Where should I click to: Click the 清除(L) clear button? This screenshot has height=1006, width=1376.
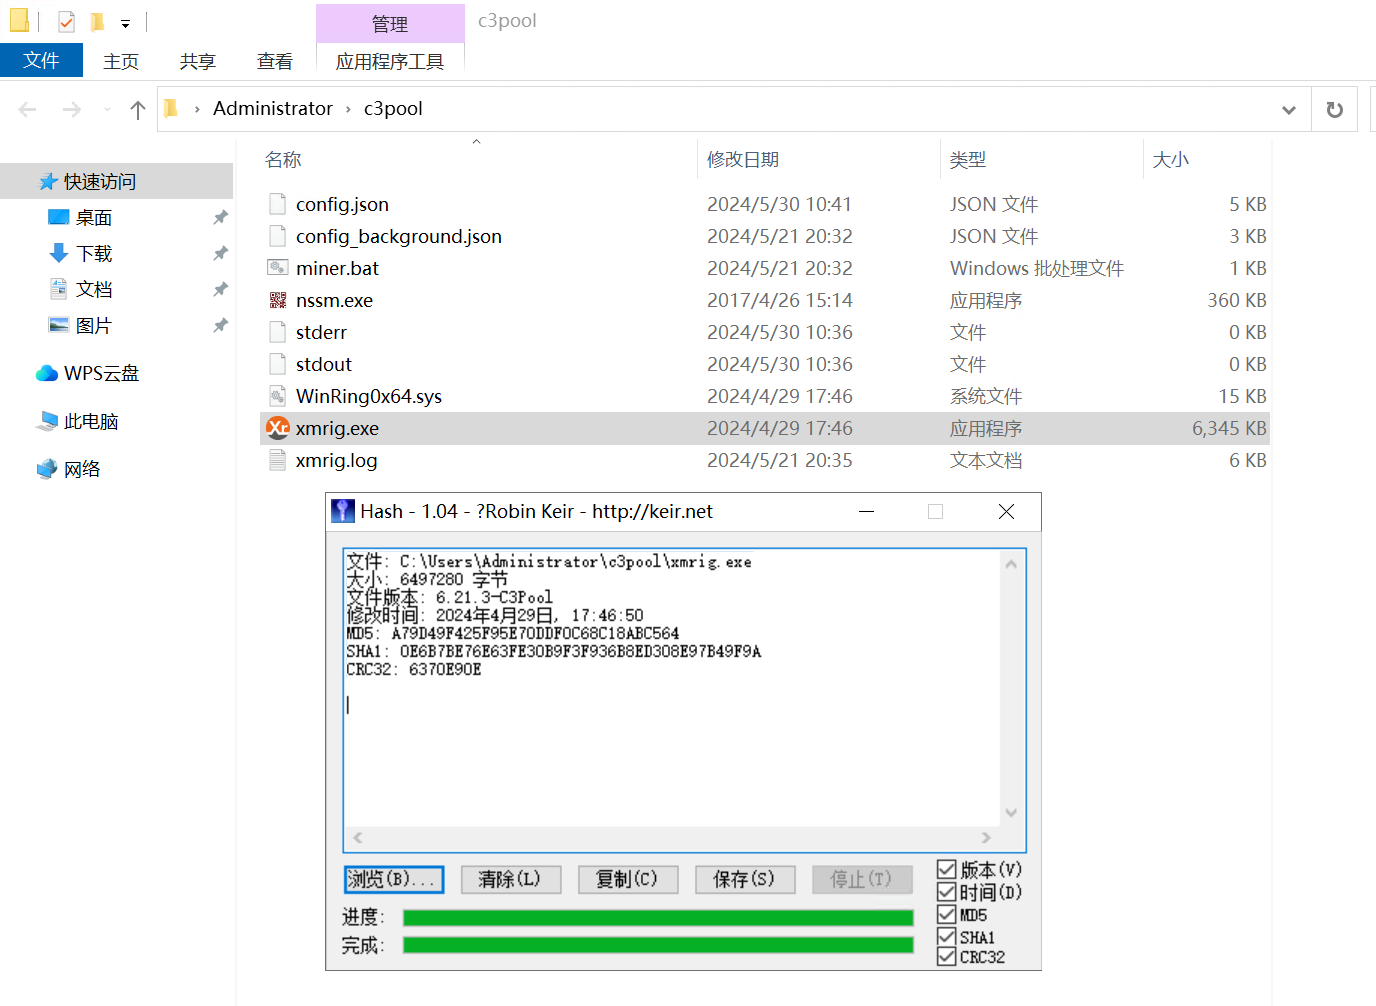point(511,879)
